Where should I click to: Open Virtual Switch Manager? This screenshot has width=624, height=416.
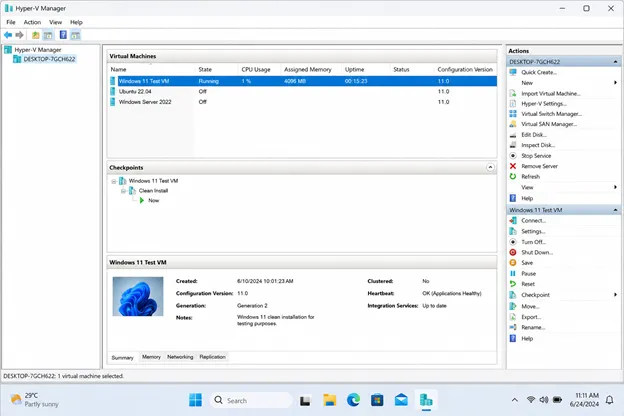[552, 114]
